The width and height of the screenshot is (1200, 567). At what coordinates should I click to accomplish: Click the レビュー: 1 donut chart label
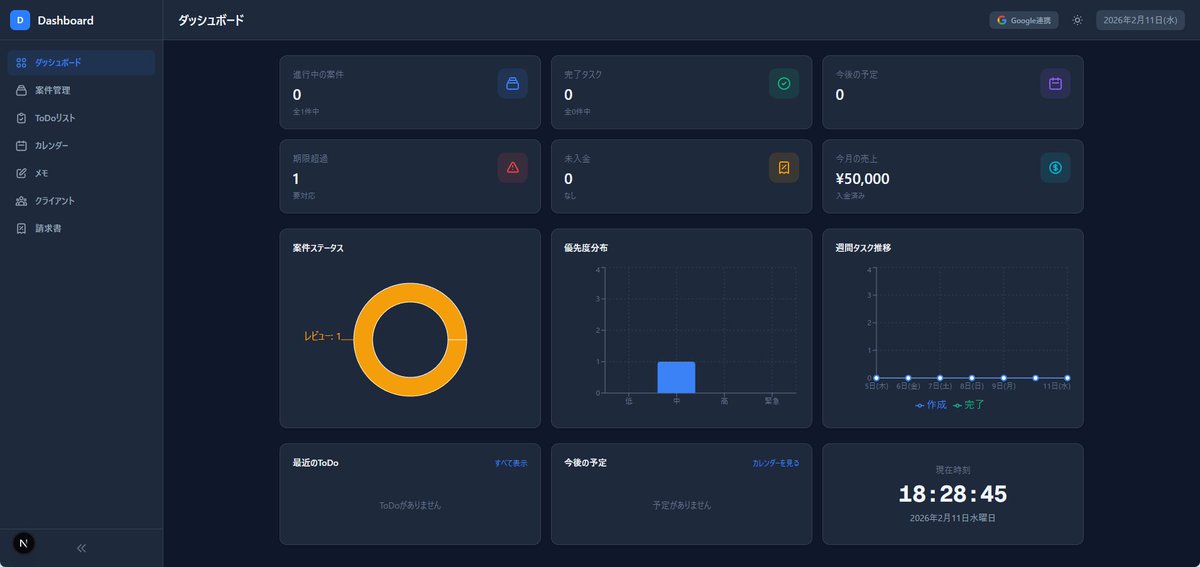323,337
